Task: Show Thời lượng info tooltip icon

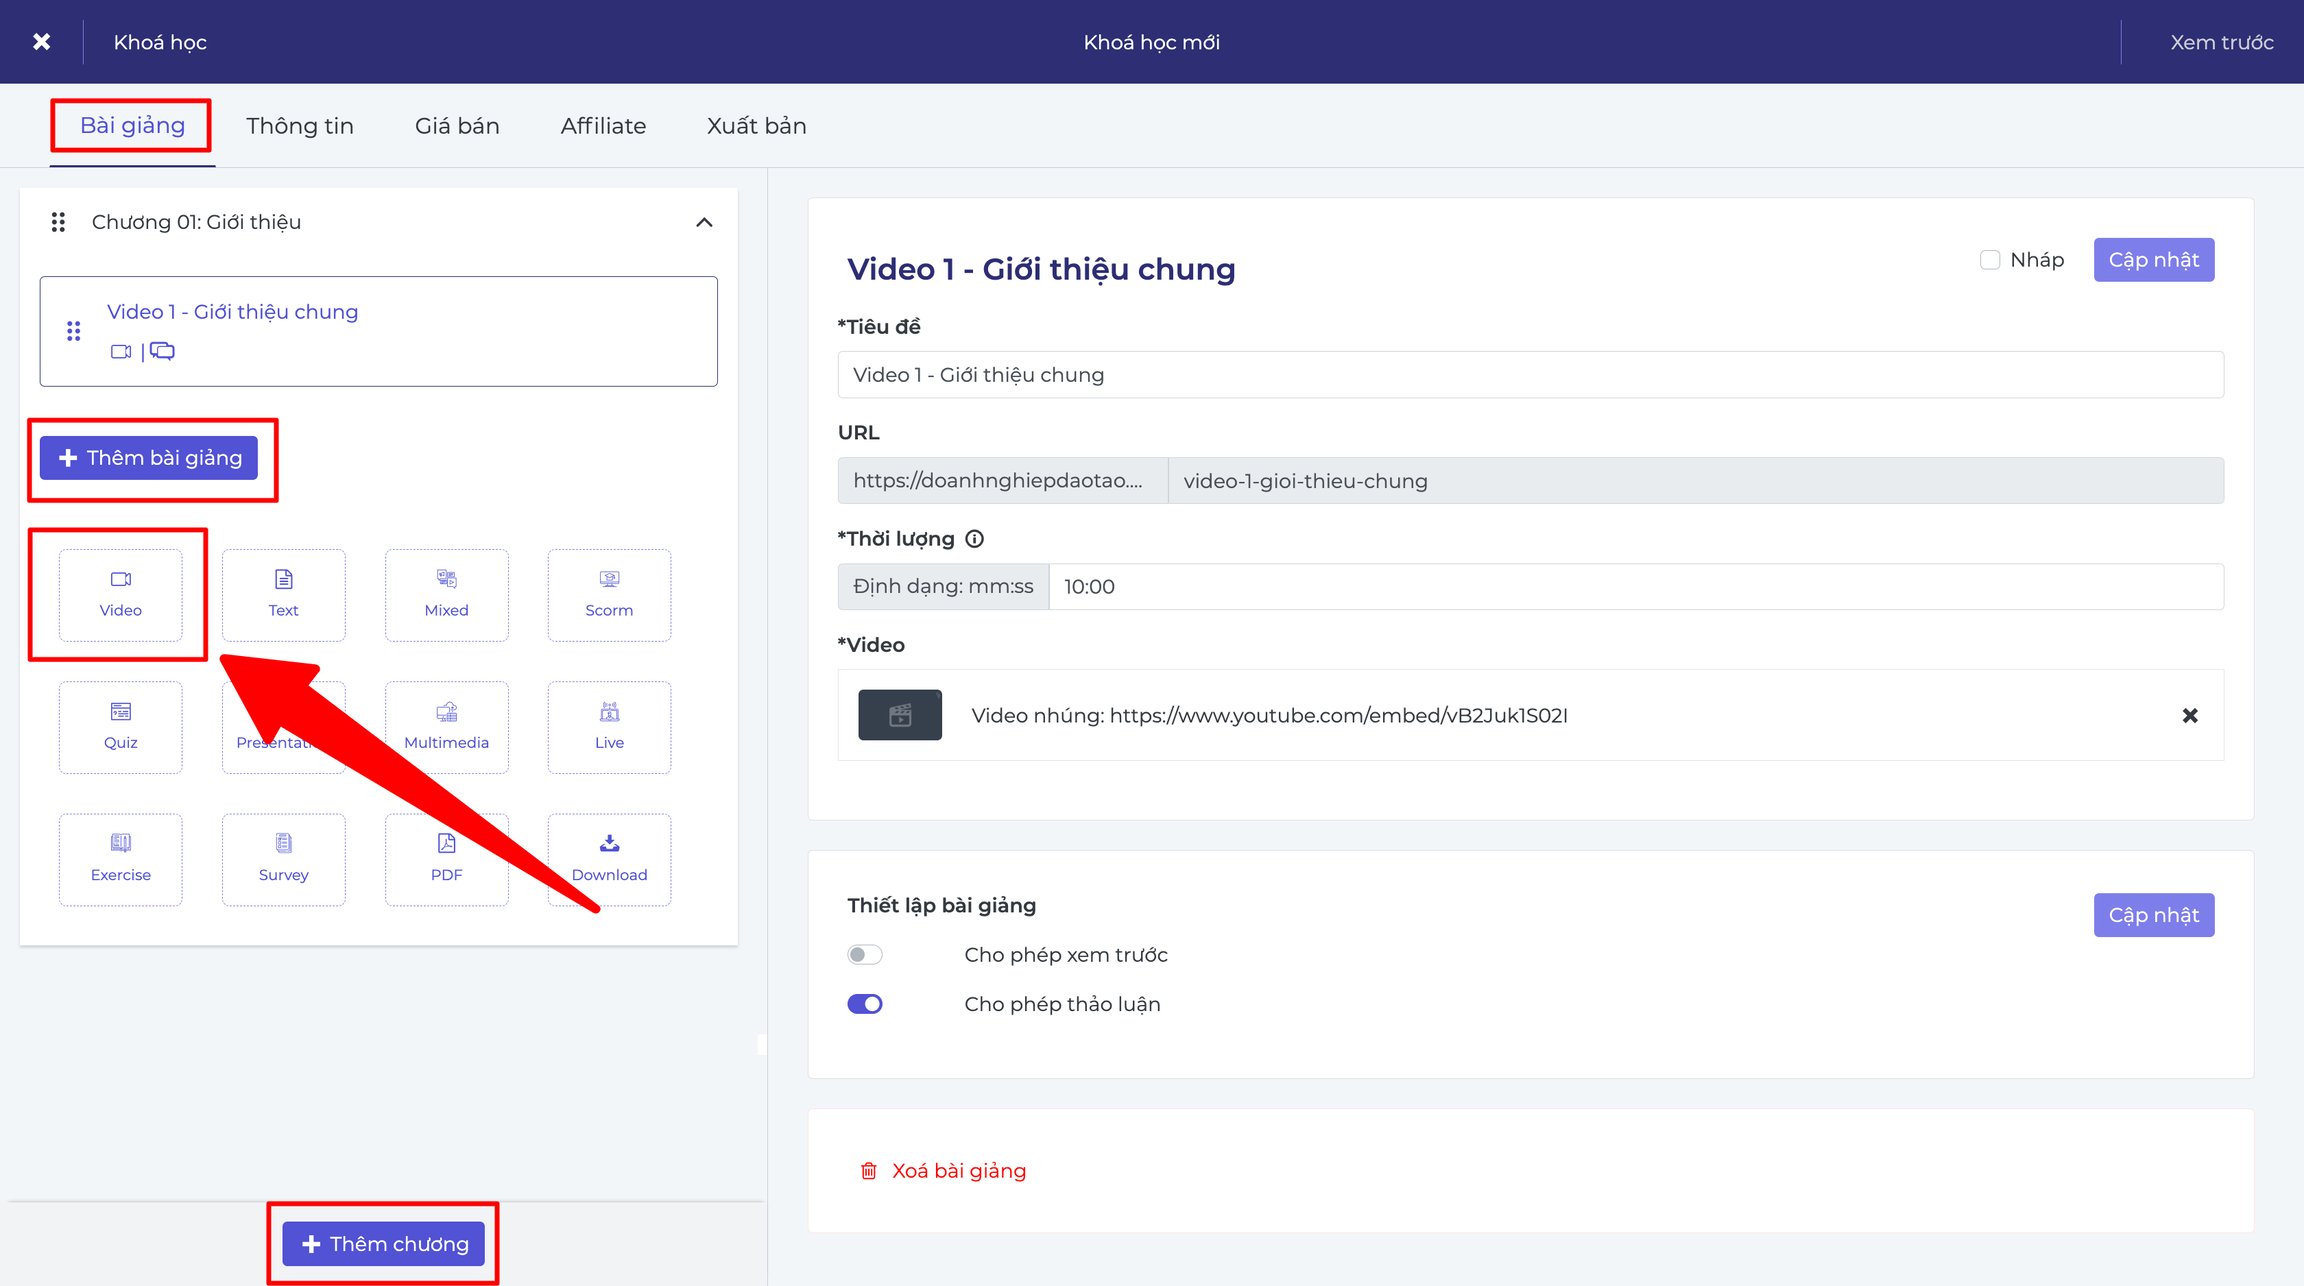Action: 974,539
